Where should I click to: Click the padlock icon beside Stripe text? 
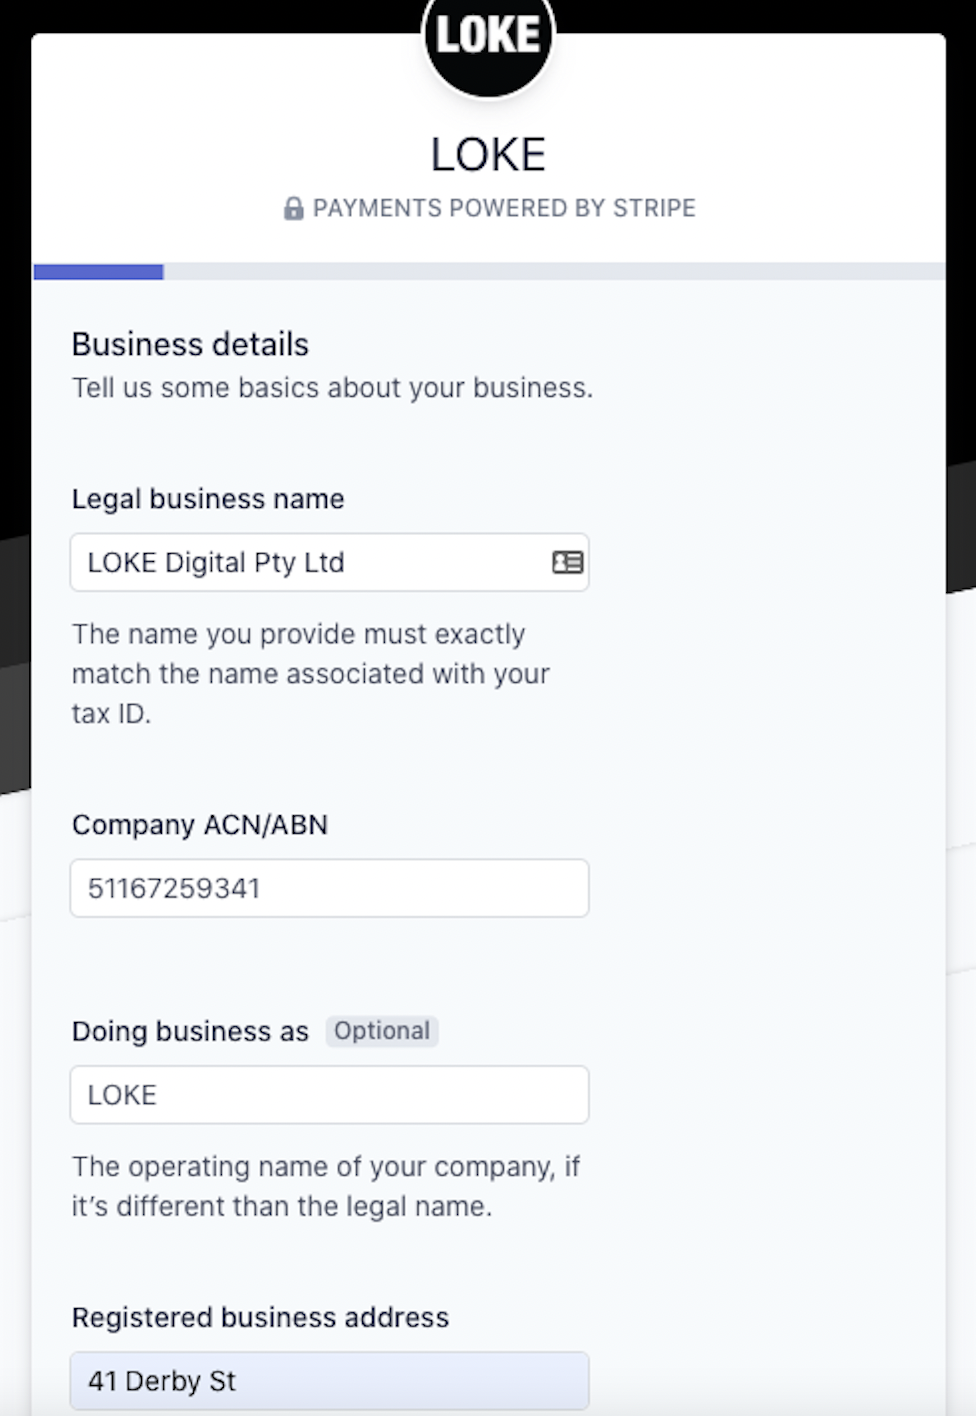tap(293, 208)
